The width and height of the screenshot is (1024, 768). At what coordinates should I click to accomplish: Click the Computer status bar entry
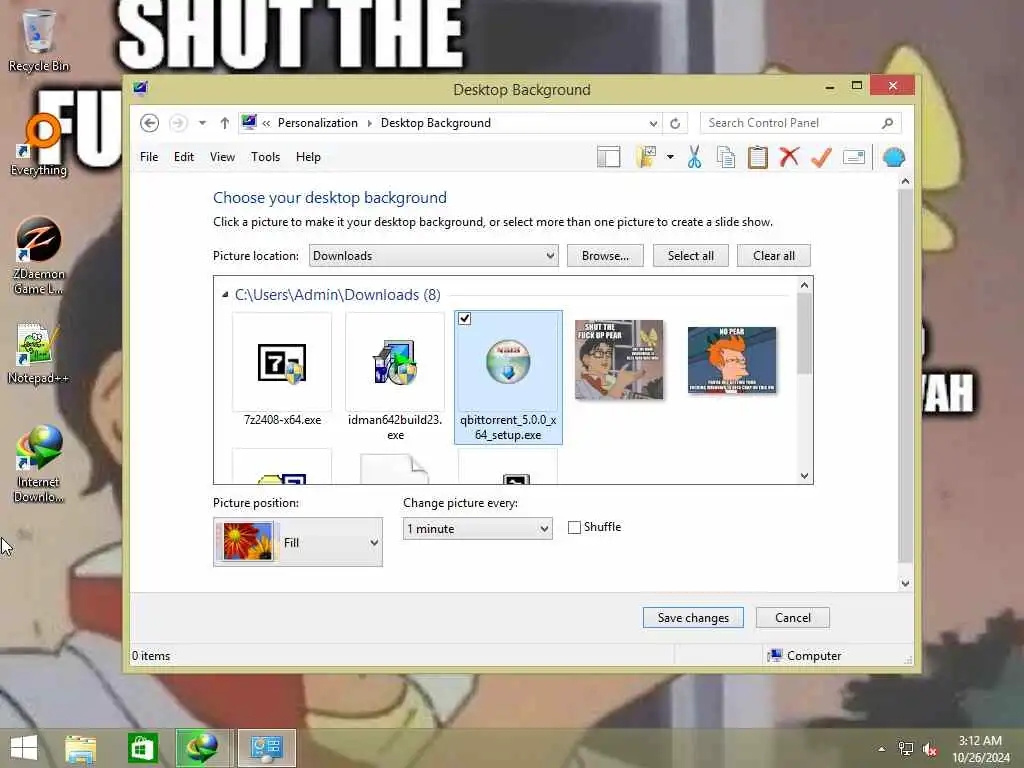(x=805, y=656)
